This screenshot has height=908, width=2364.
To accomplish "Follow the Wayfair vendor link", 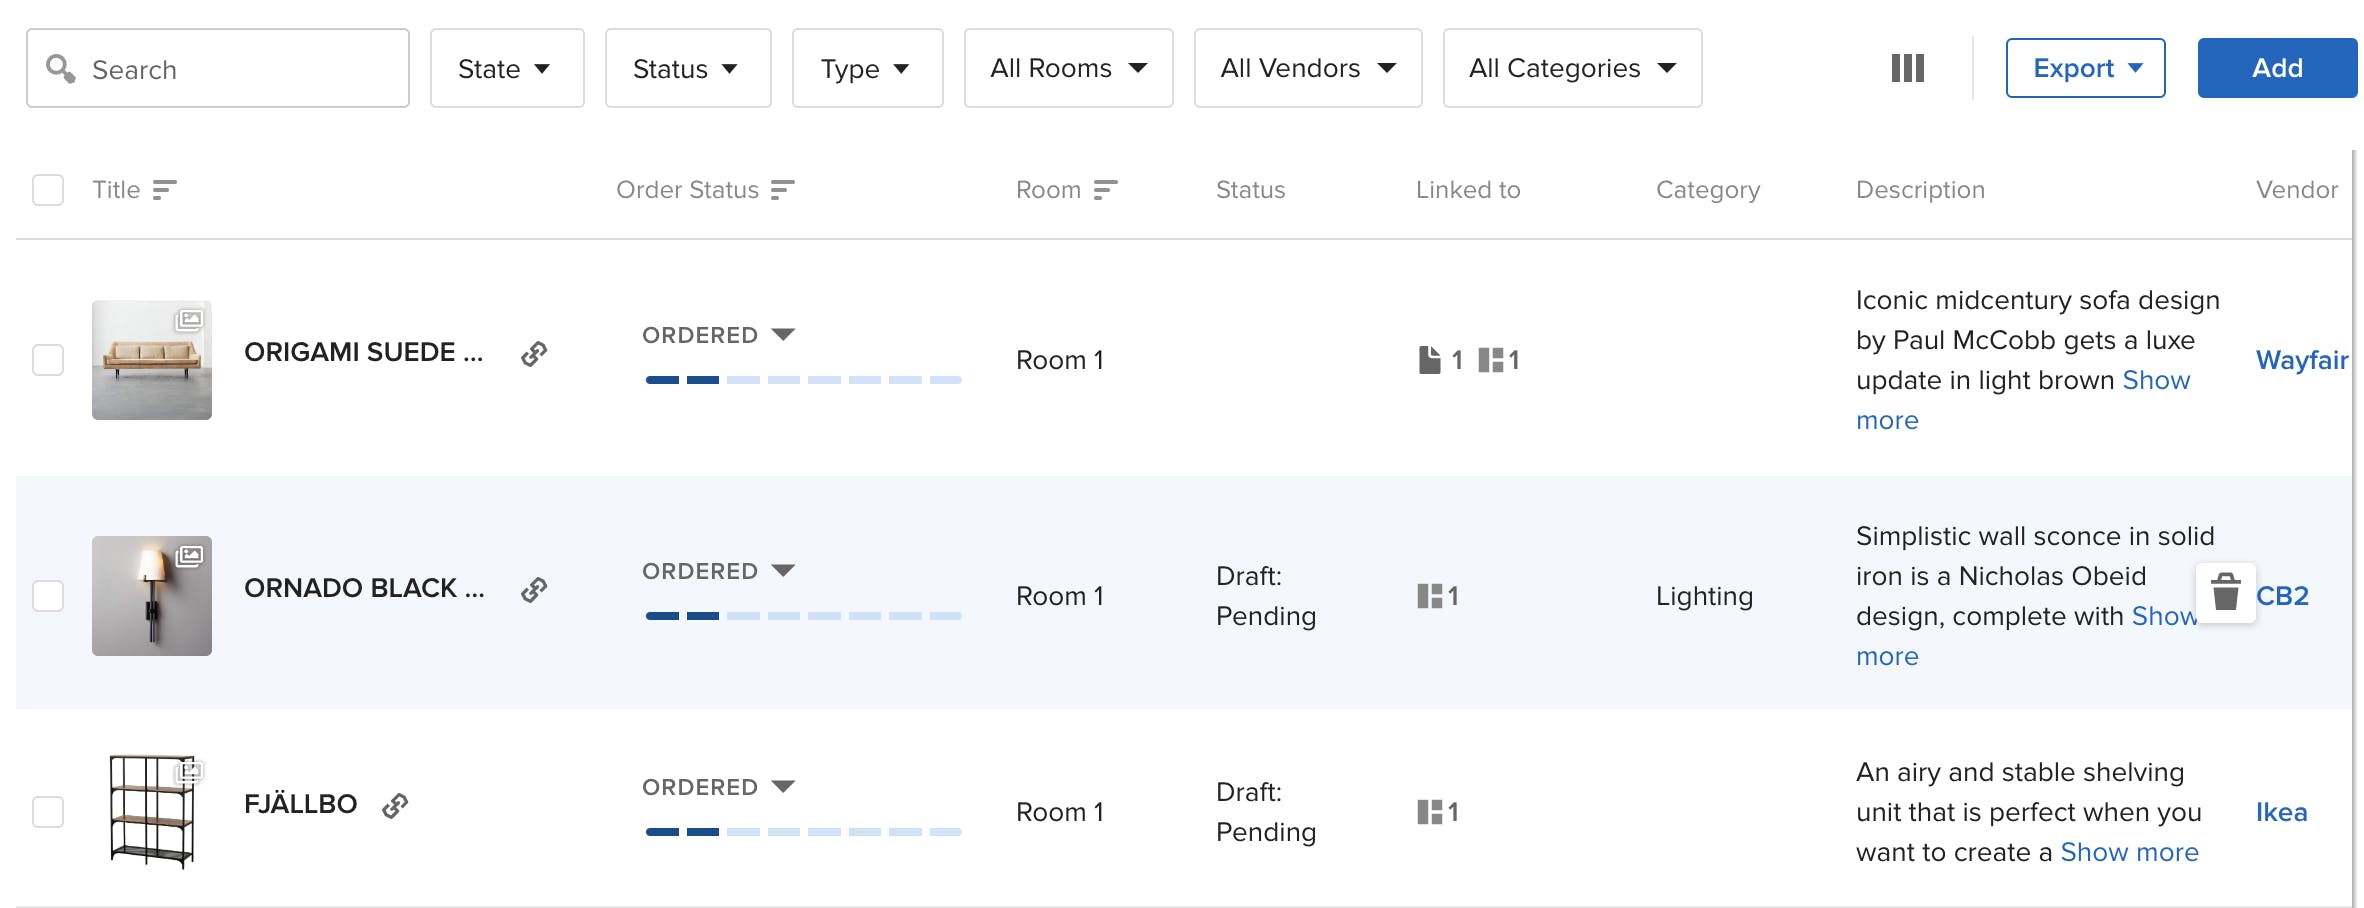I will coord(2301,360).
